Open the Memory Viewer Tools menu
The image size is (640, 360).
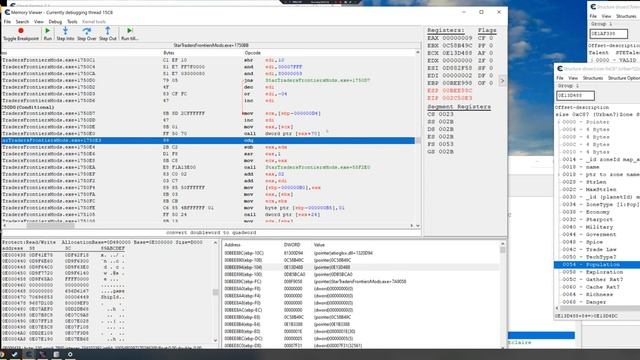click(x=72, y=22)
